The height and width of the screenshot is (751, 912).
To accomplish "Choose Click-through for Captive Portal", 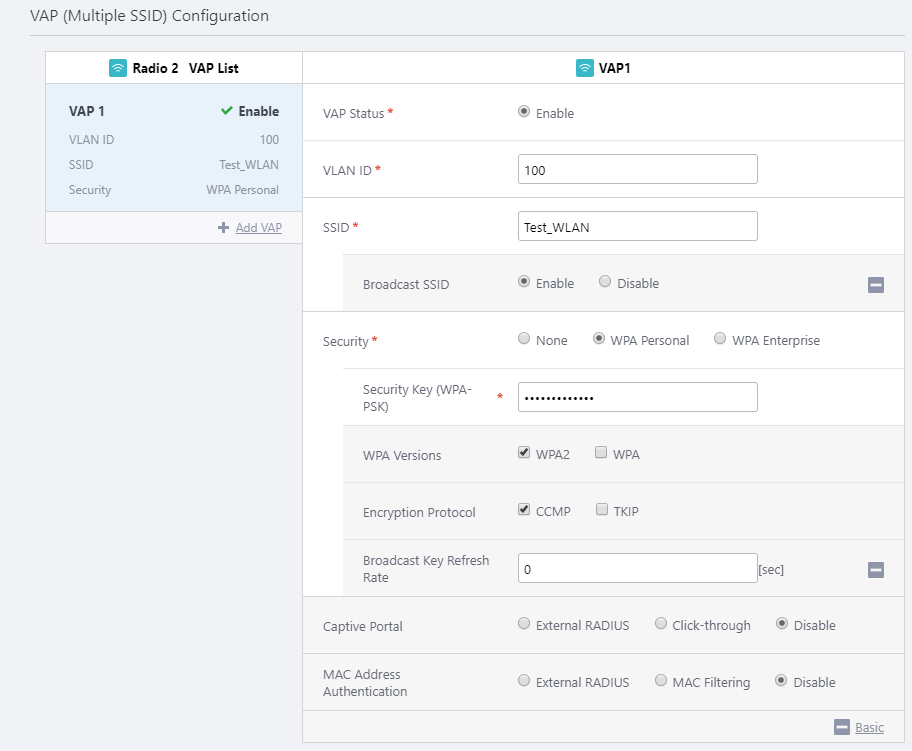I will tap(661, 625).
